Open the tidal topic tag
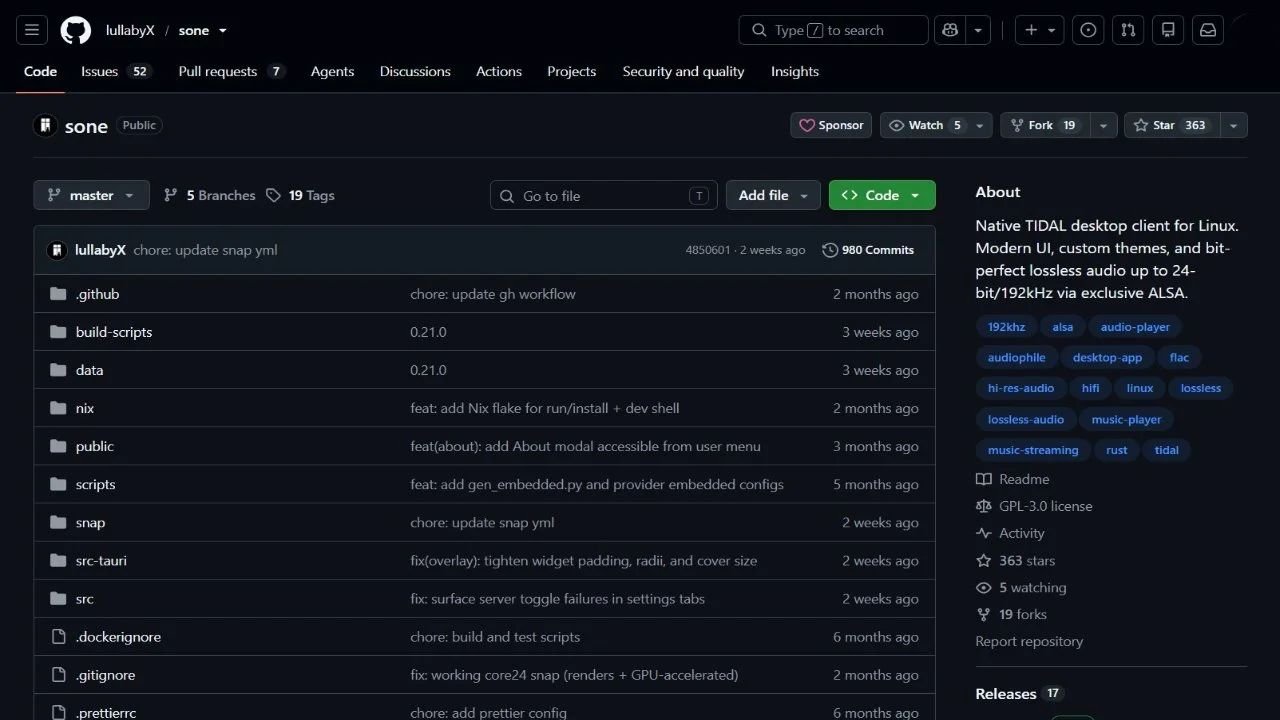1280x720 pixels. click(x=1167, y=450)
